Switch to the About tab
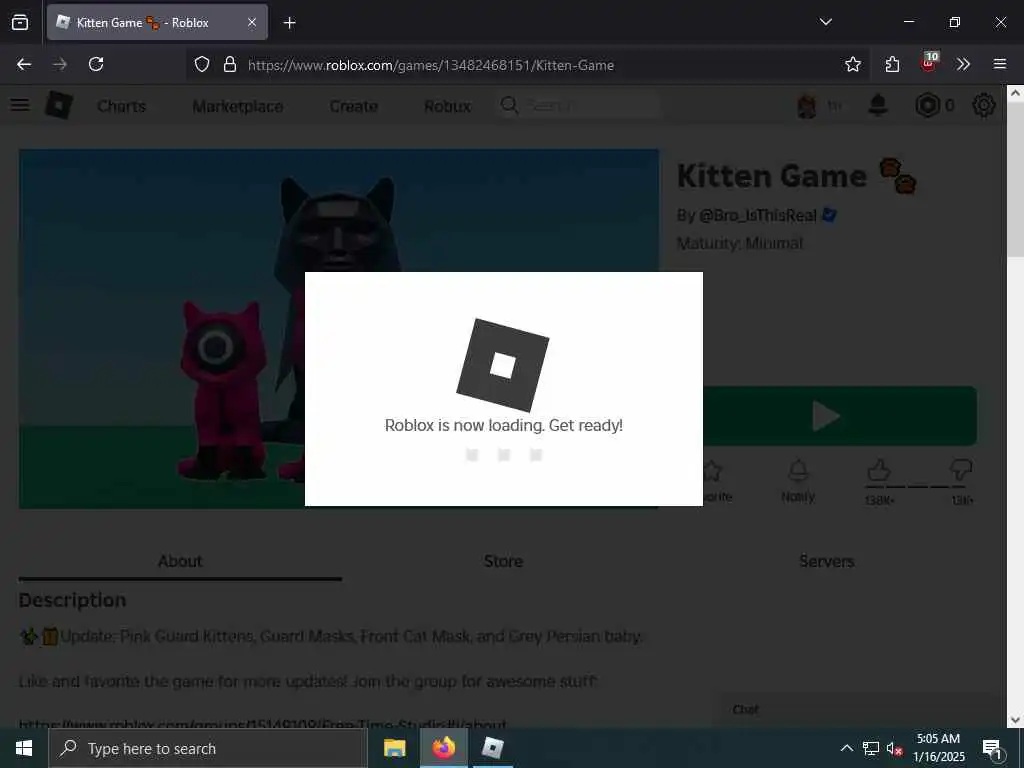Image resolution: width=1024 pixels, height=768 pixels. point(180,561)
